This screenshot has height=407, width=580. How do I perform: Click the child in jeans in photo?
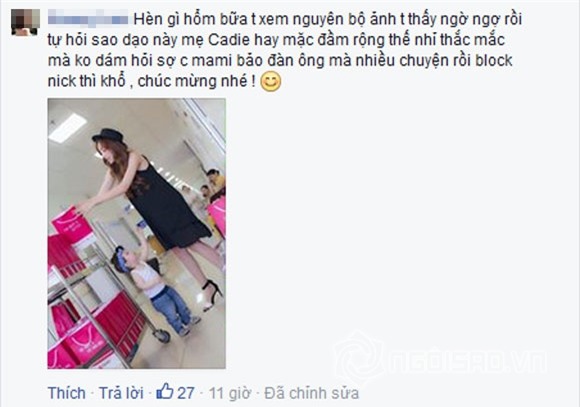(155, 289)
